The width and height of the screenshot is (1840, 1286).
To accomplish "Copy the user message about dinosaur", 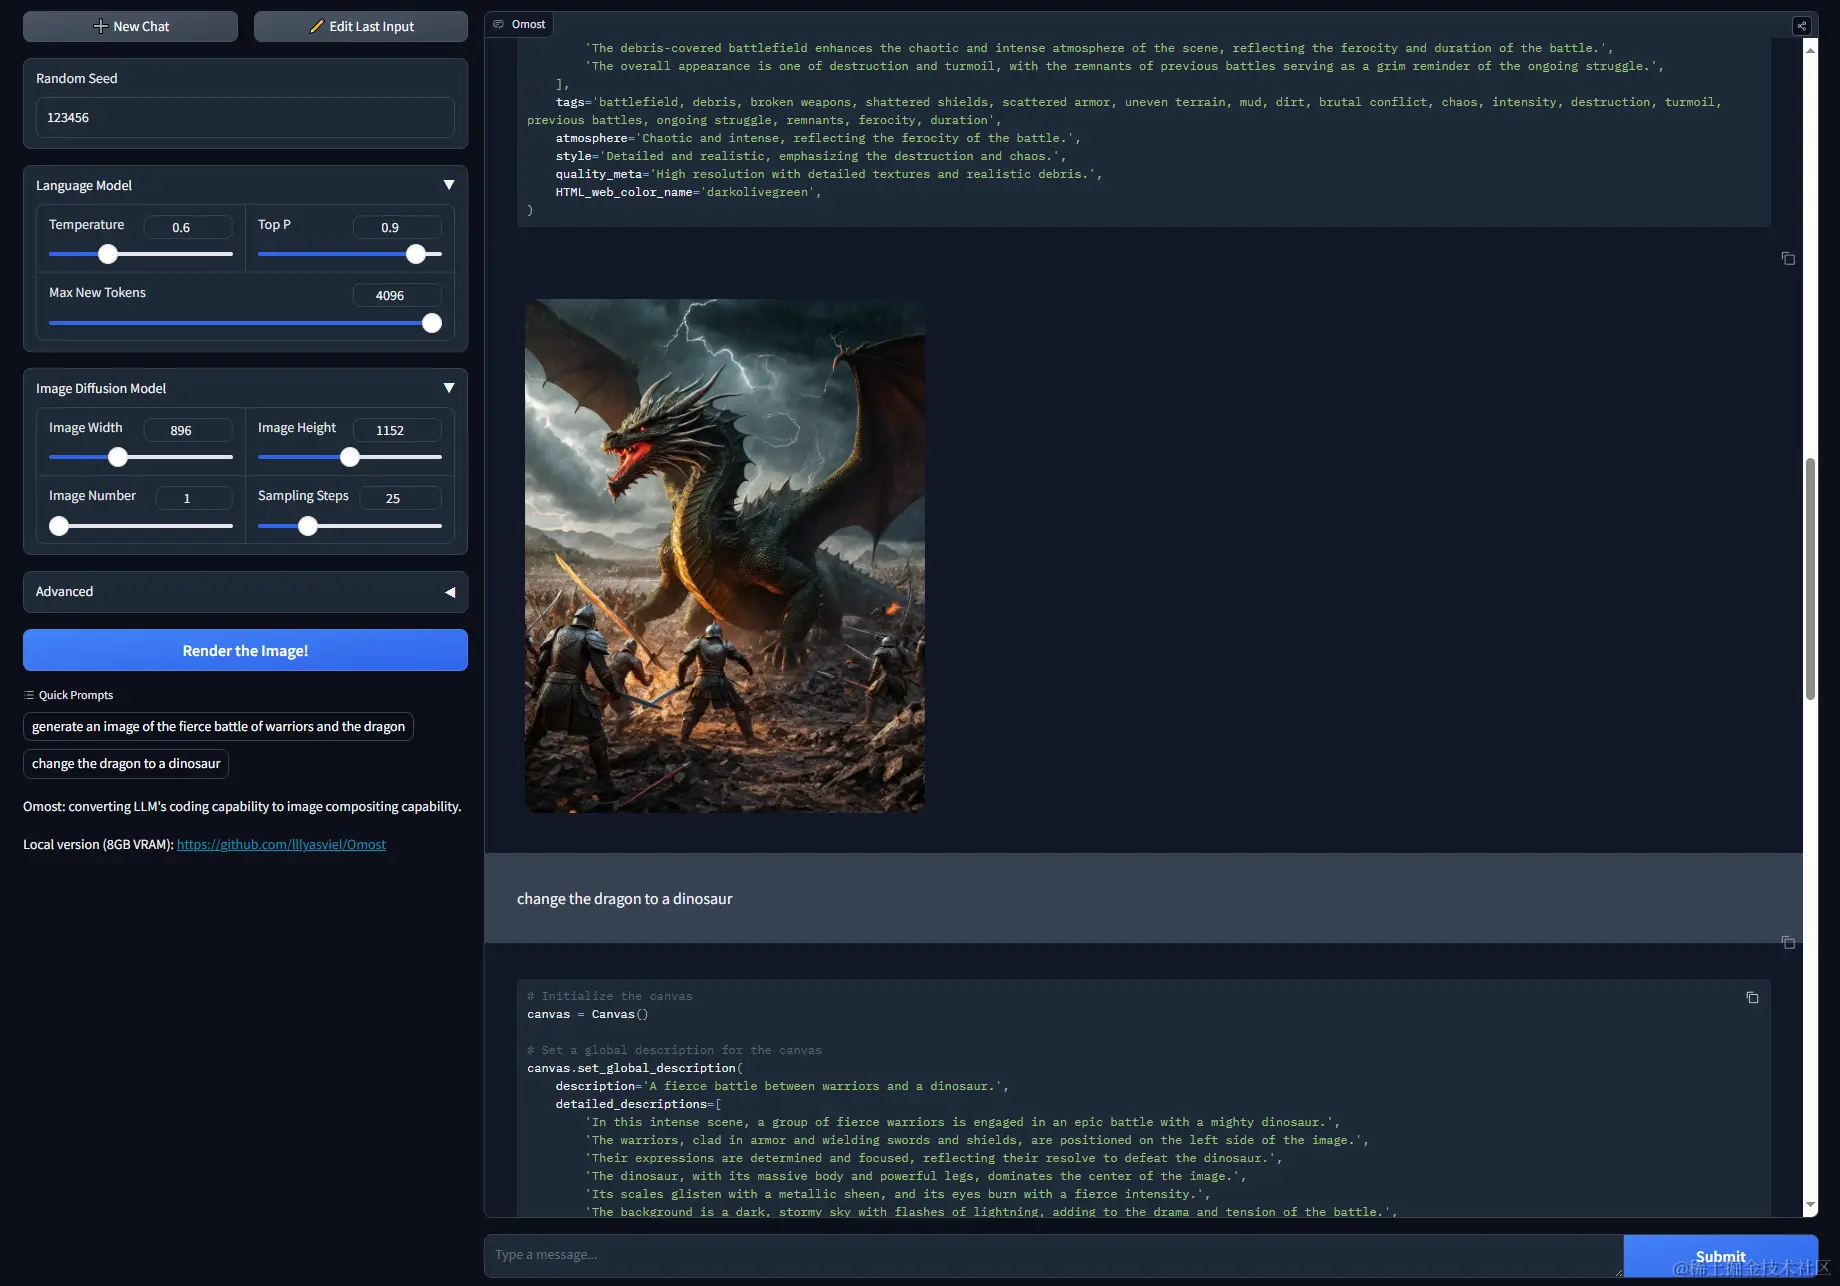I will [1788, 943].
